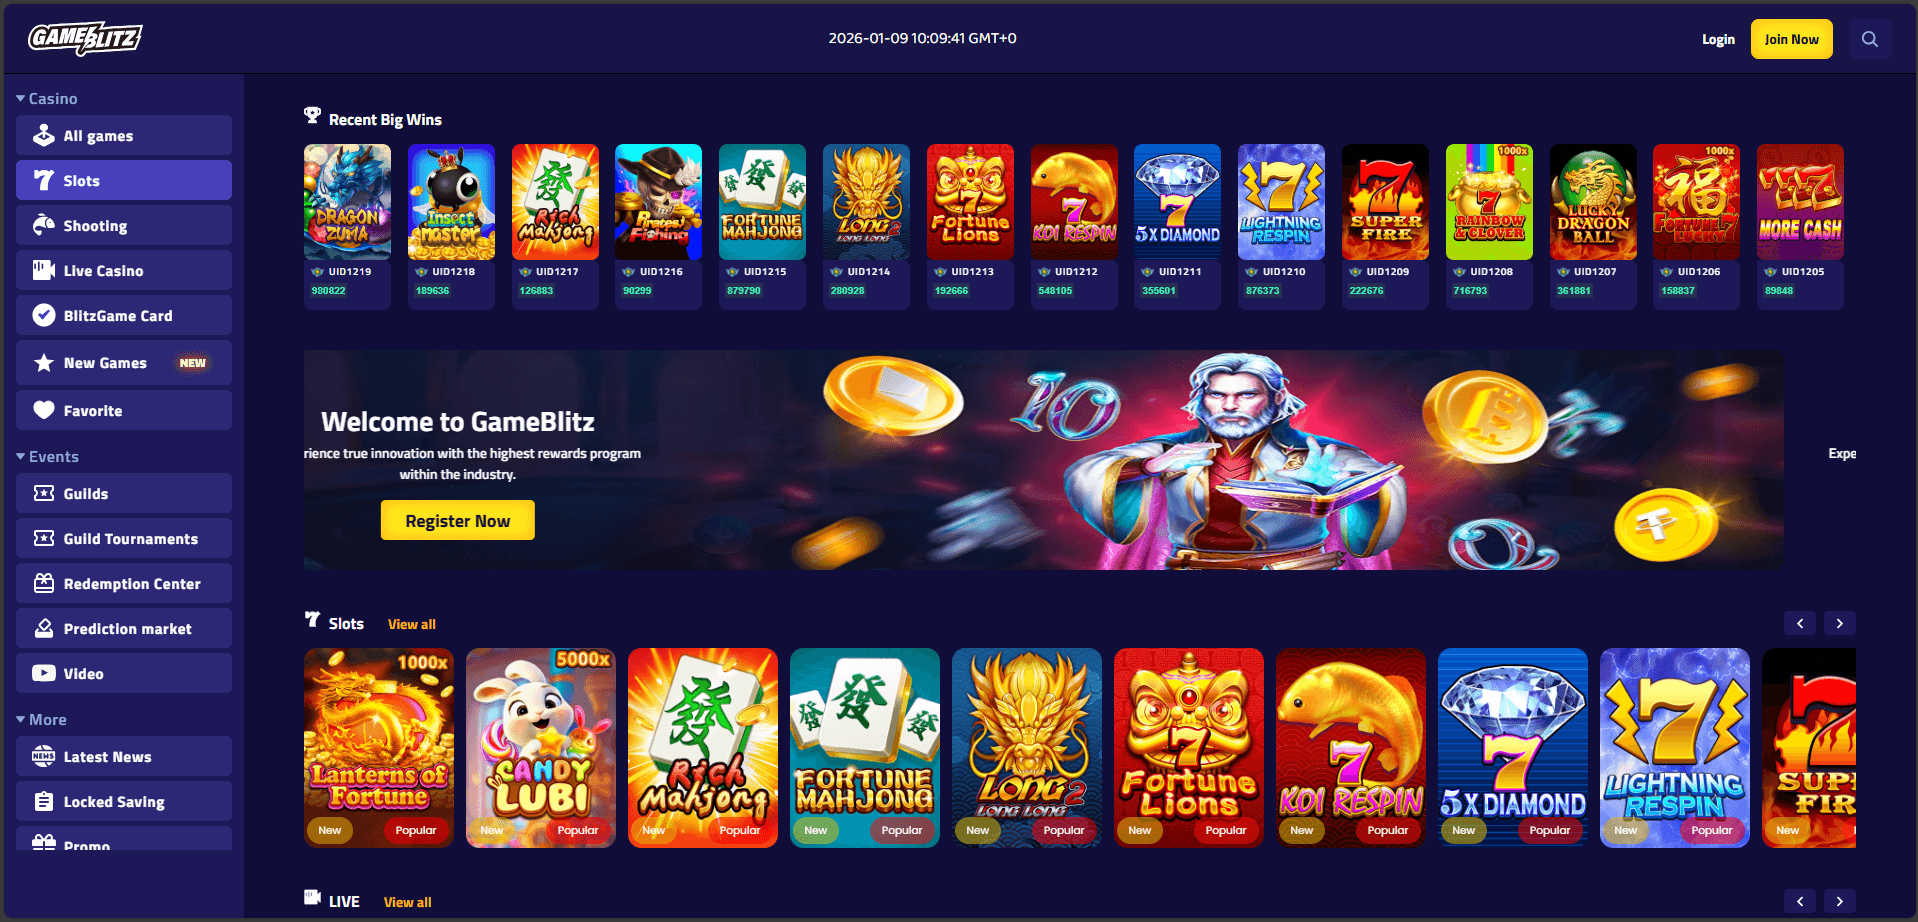Advance Slots carousel with next arrow

pyautogui.click(x=1839, y=623)
